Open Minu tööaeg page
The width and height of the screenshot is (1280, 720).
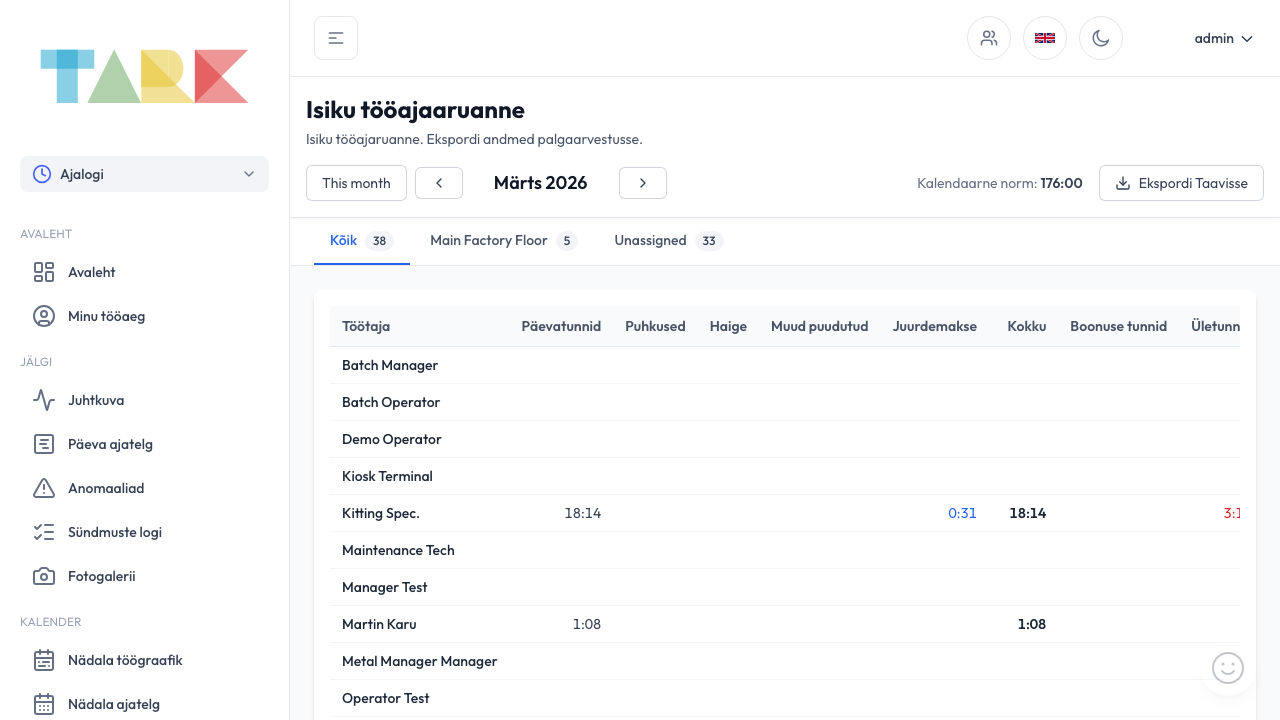point(106,316)
